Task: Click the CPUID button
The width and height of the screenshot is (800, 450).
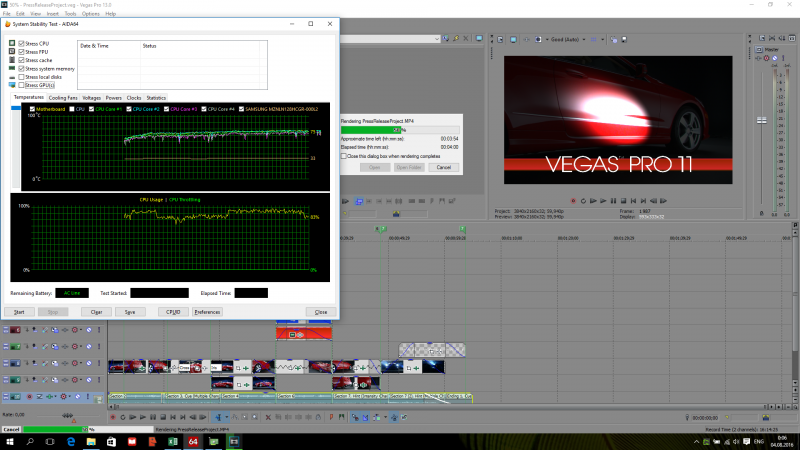Action: [173, 312]
